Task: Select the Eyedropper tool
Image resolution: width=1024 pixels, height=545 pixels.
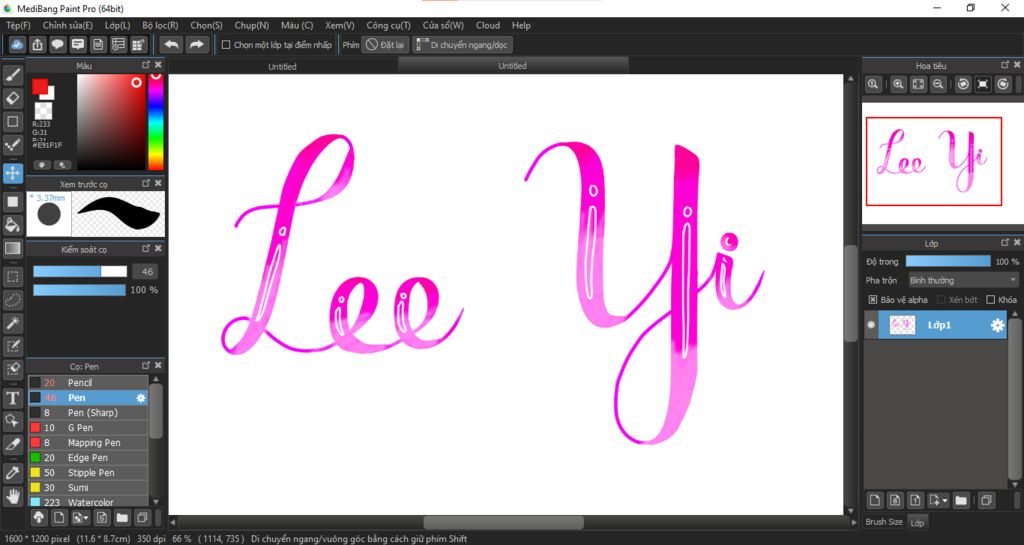Action: tap(12, 473)
